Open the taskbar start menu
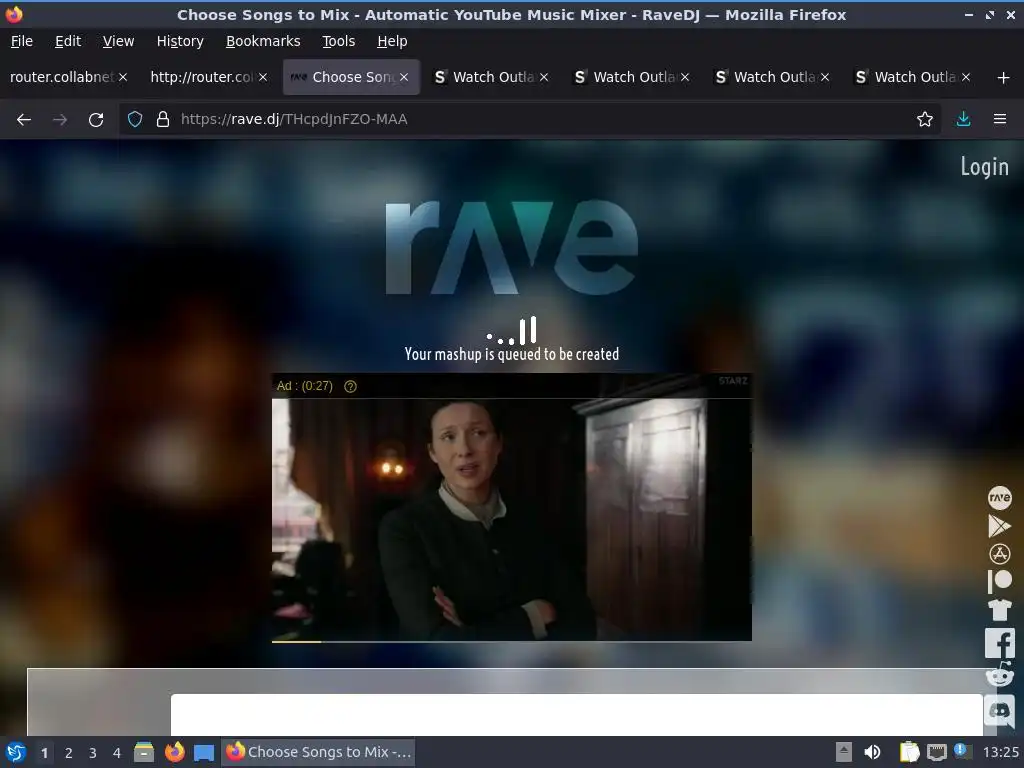 tap(16, 752)
